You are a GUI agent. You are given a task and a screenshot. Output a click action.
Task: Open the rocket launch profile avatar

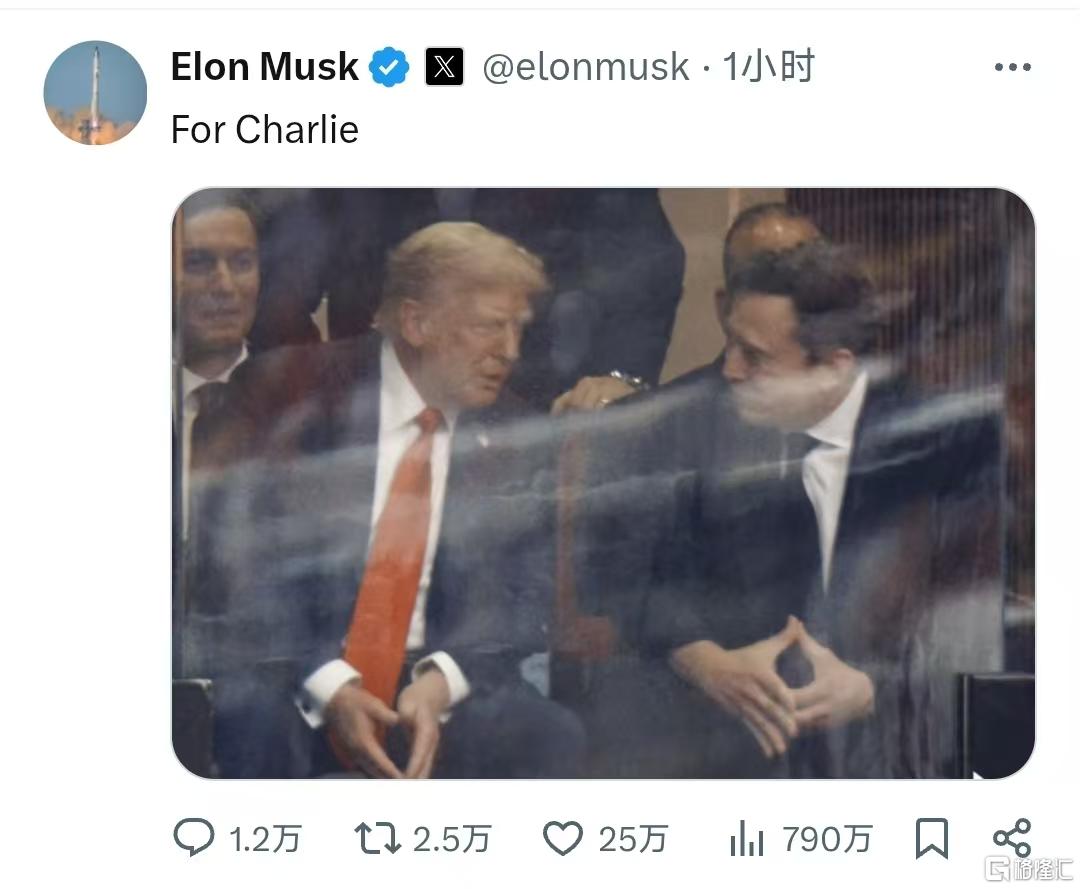point(95,92)
